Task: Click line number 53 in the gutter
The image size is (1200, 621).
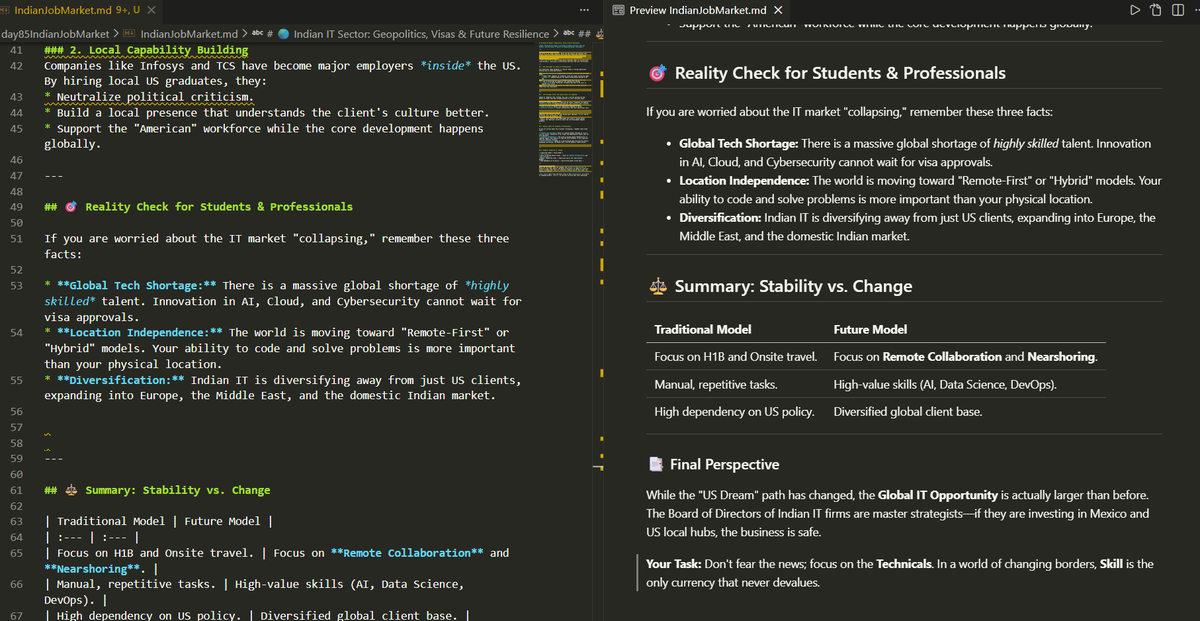Action: pyautogui.click(x=17, y=286)
